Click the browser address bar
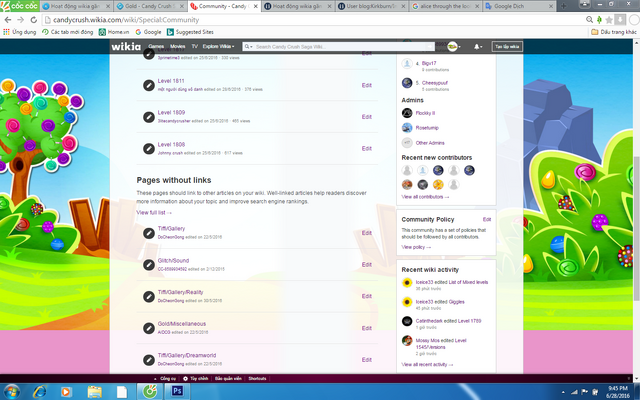640x400 pixels. [x=314, y=20]
